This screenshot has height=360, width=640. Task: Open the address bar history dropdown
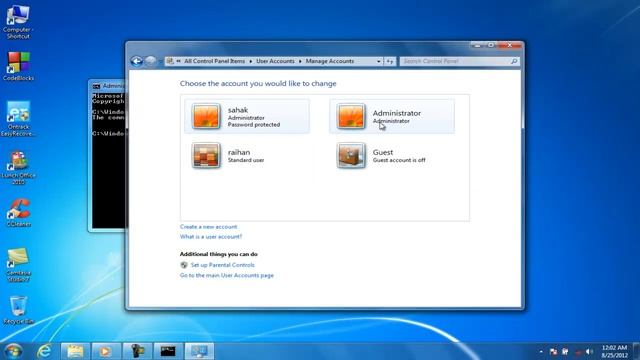[378, 61]
